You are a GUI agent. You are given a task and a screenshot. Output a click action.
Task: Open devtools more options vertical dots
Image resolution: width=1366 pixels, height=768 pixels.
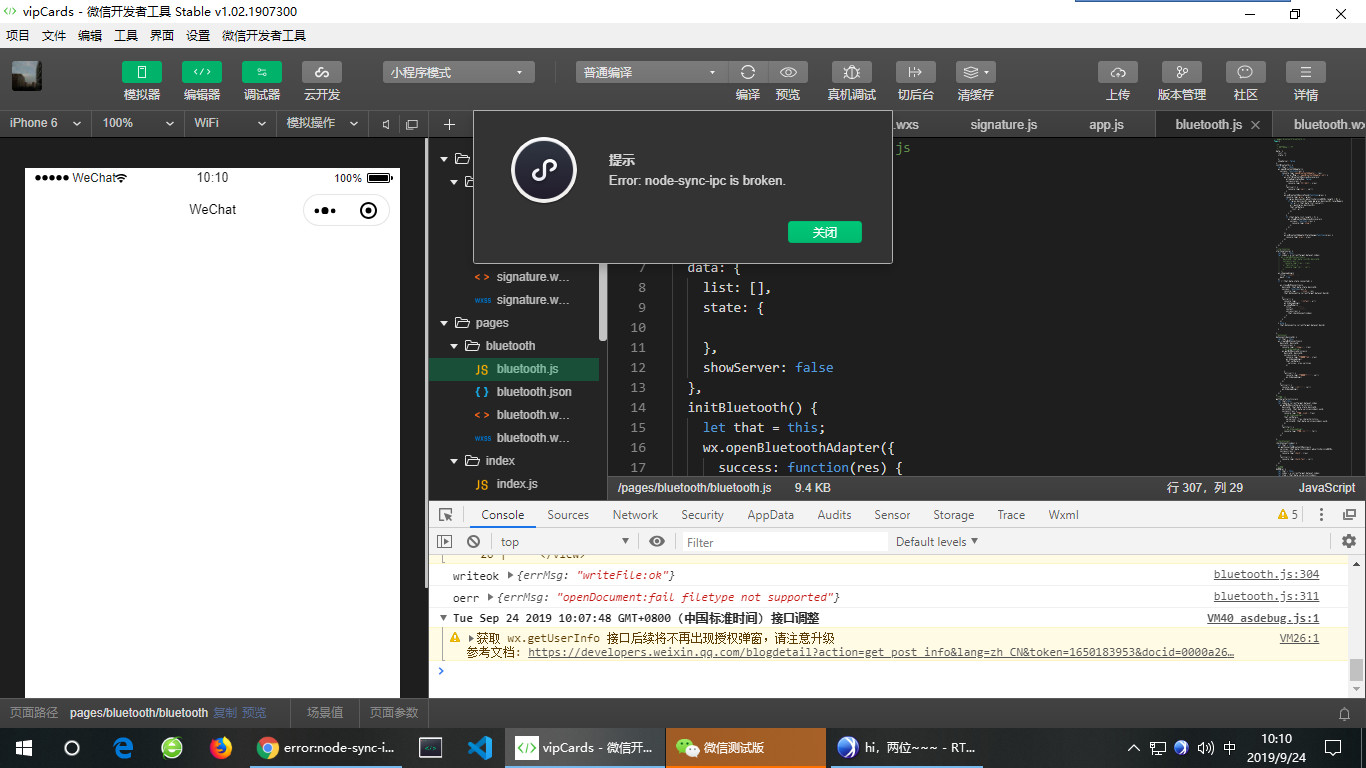point(1321,515)
